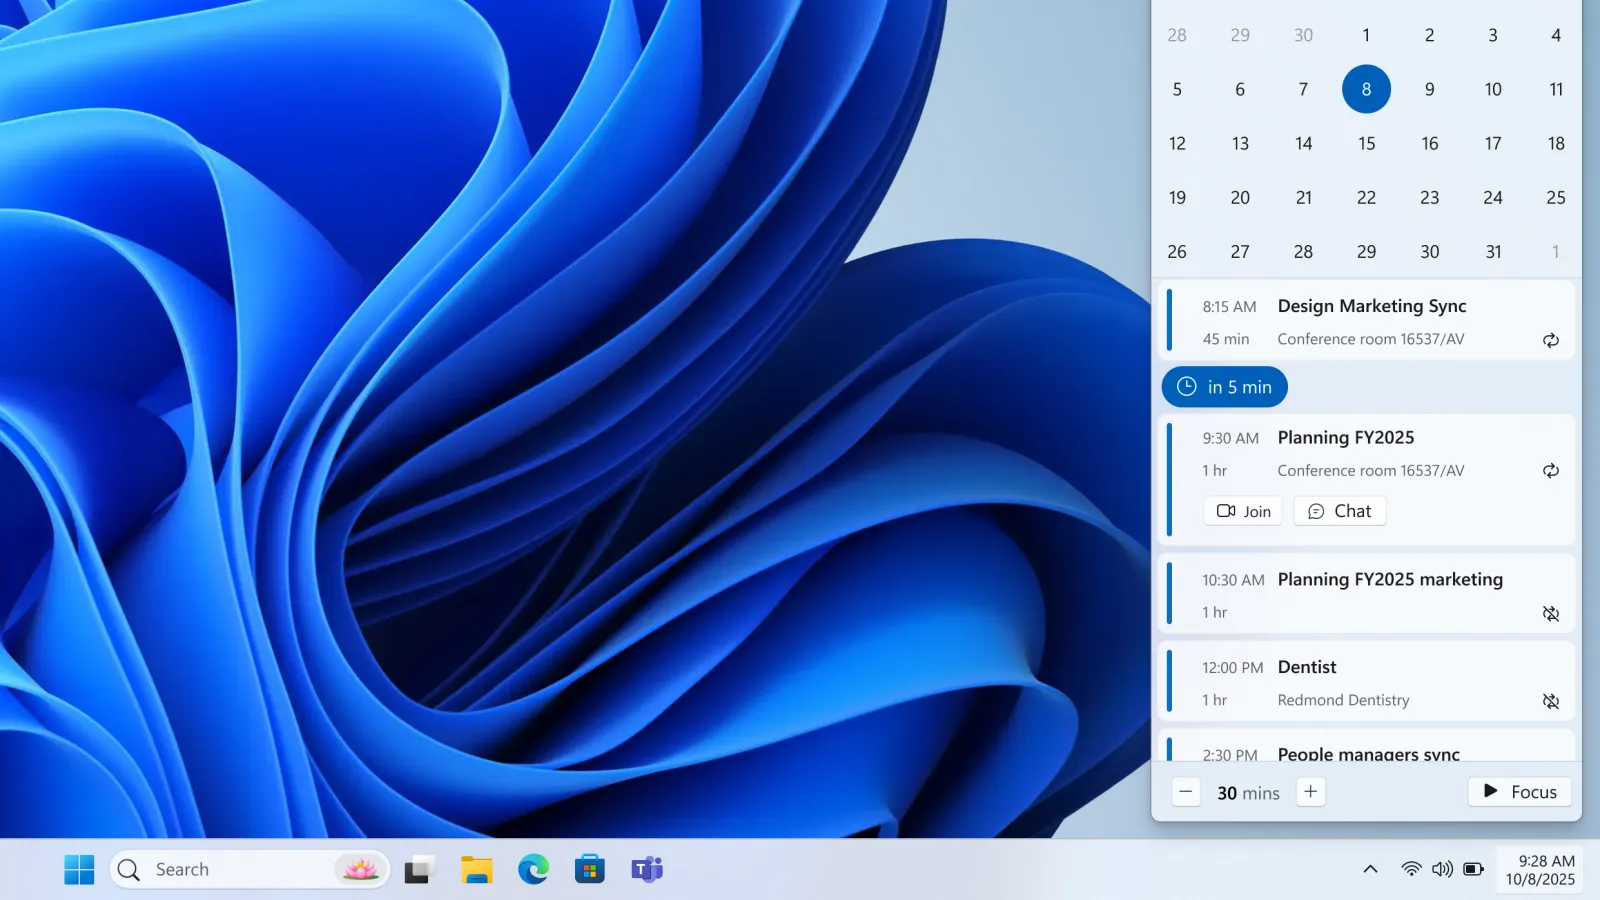Open Chat for the Planning FY2025 meeting
Viewport: 1600px width, 900px height.
click(x=1339, y=510)
